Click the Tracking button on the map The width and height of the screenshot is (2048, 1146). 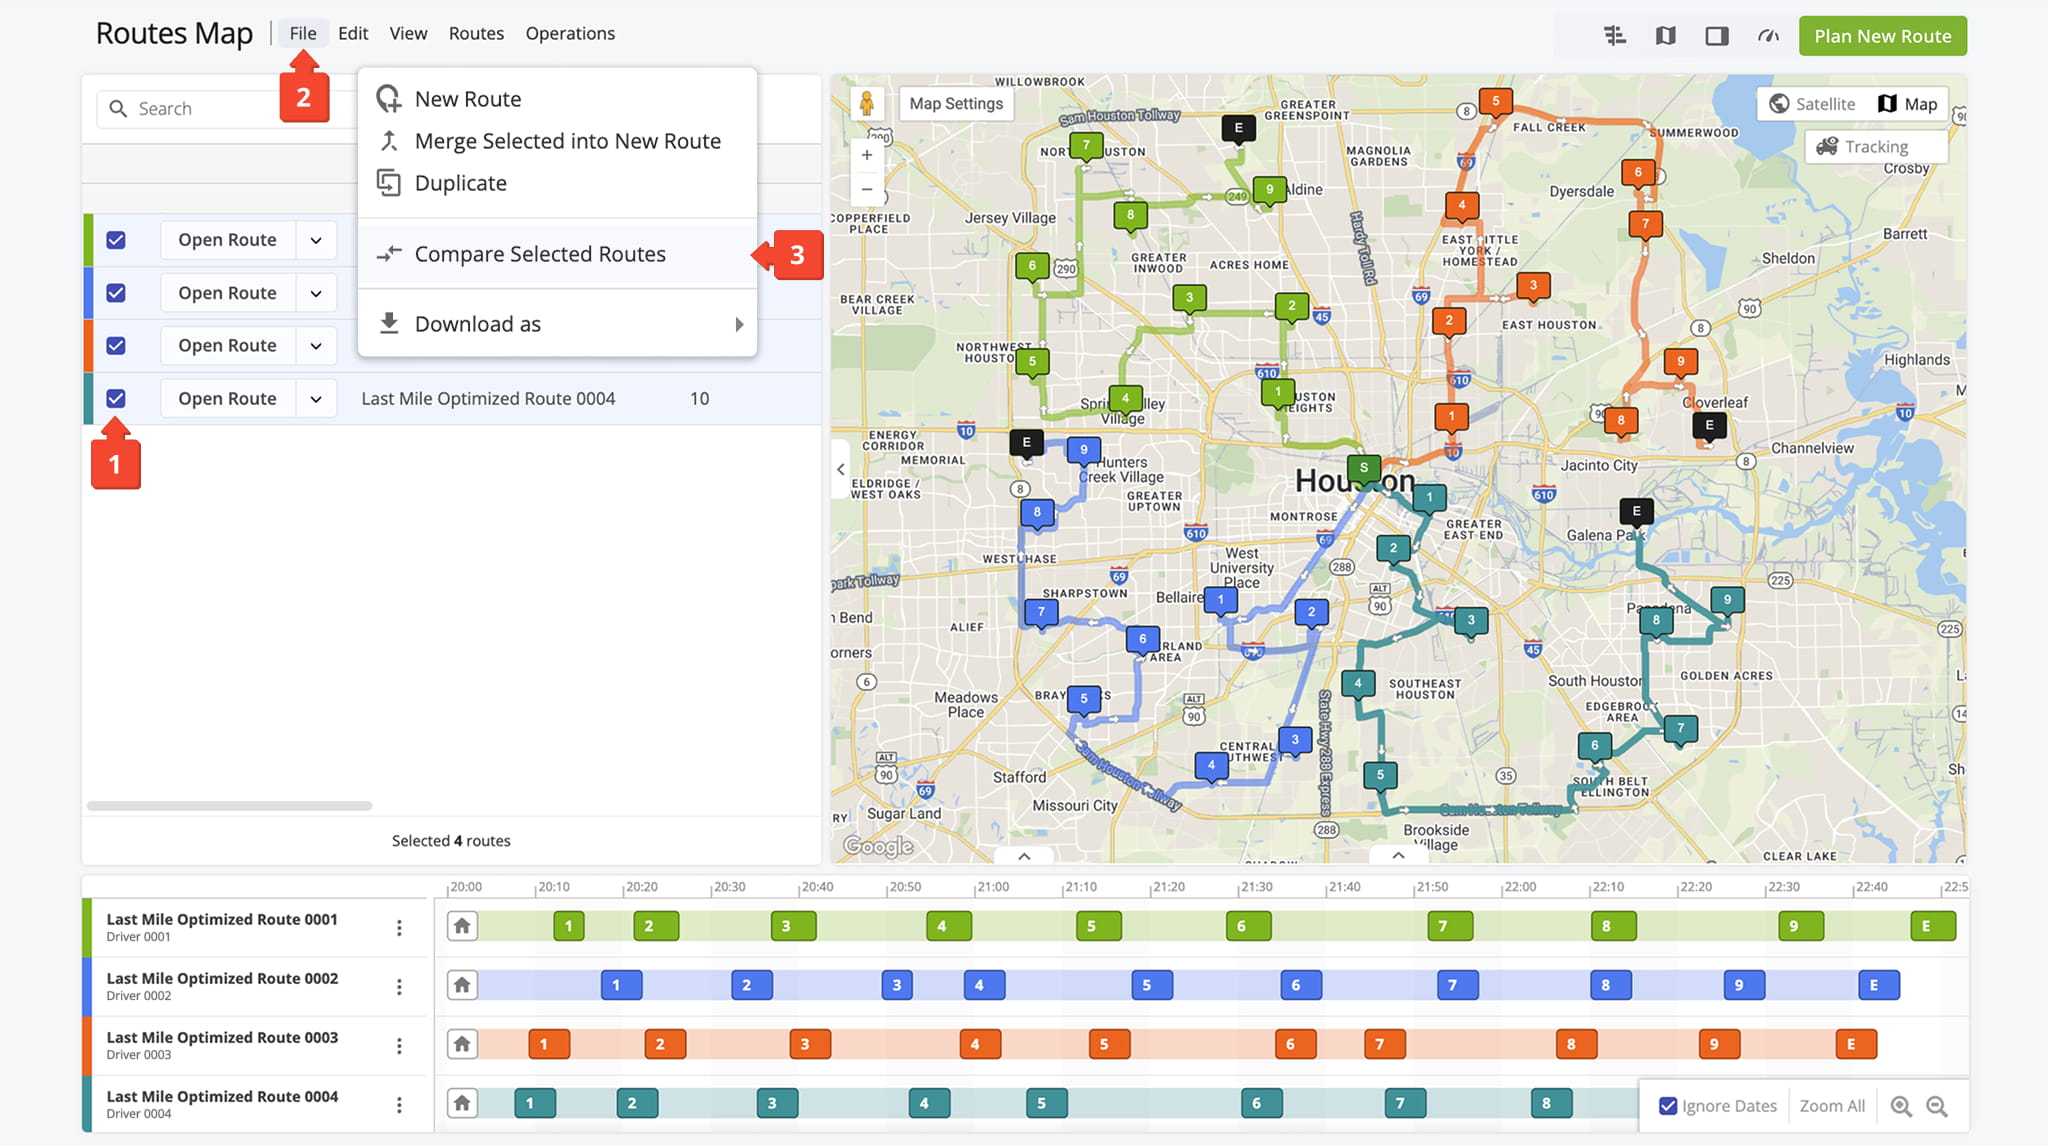click(x=1875, y=146)
